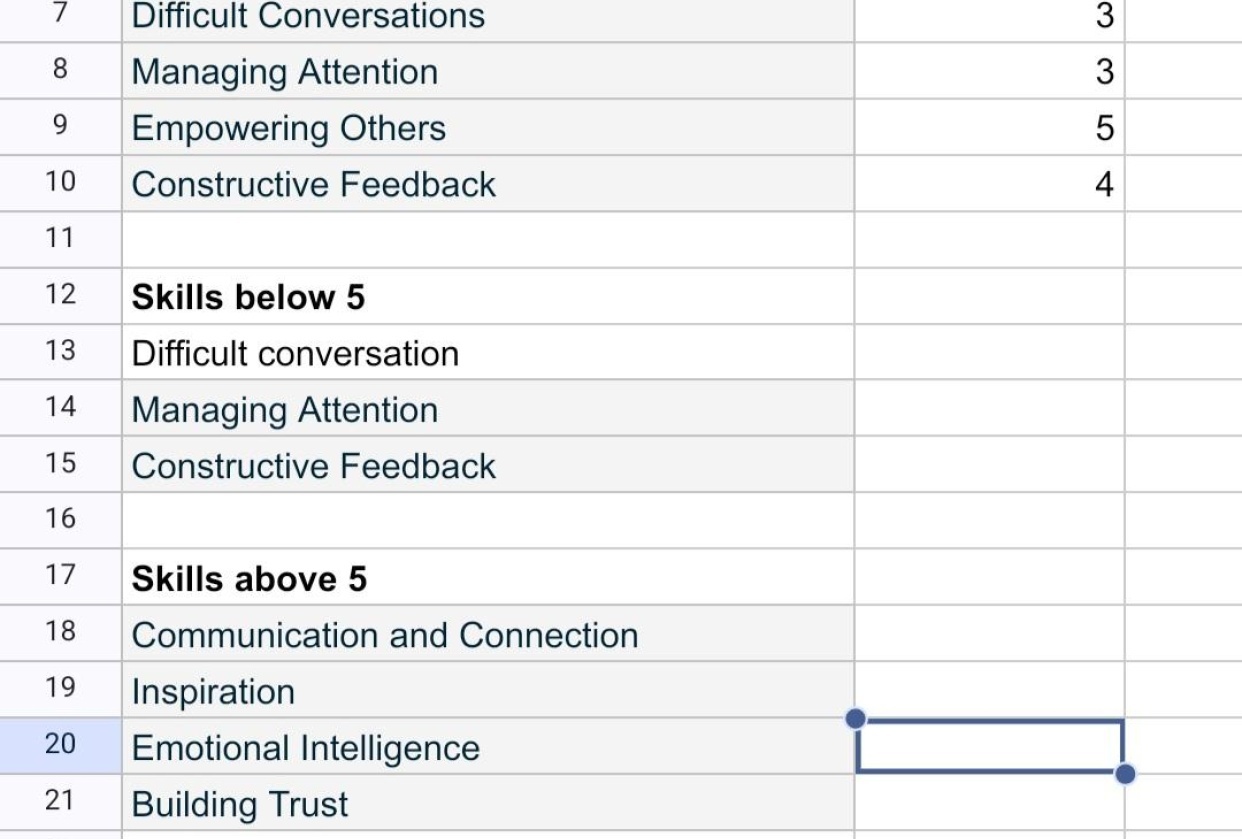Click the Skills above 5 heading cell
The image size is (1242, 839).
coord(488,577)
